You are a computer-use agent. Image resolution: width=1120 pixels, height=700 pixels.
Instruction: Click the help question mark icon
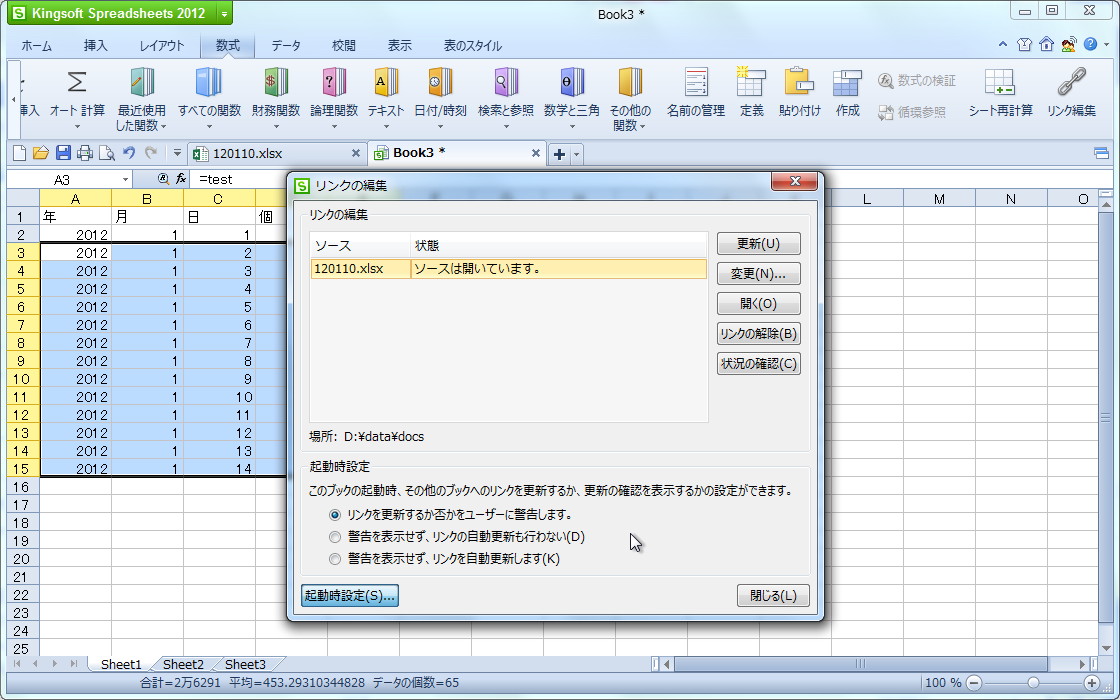click(1090, 44)
